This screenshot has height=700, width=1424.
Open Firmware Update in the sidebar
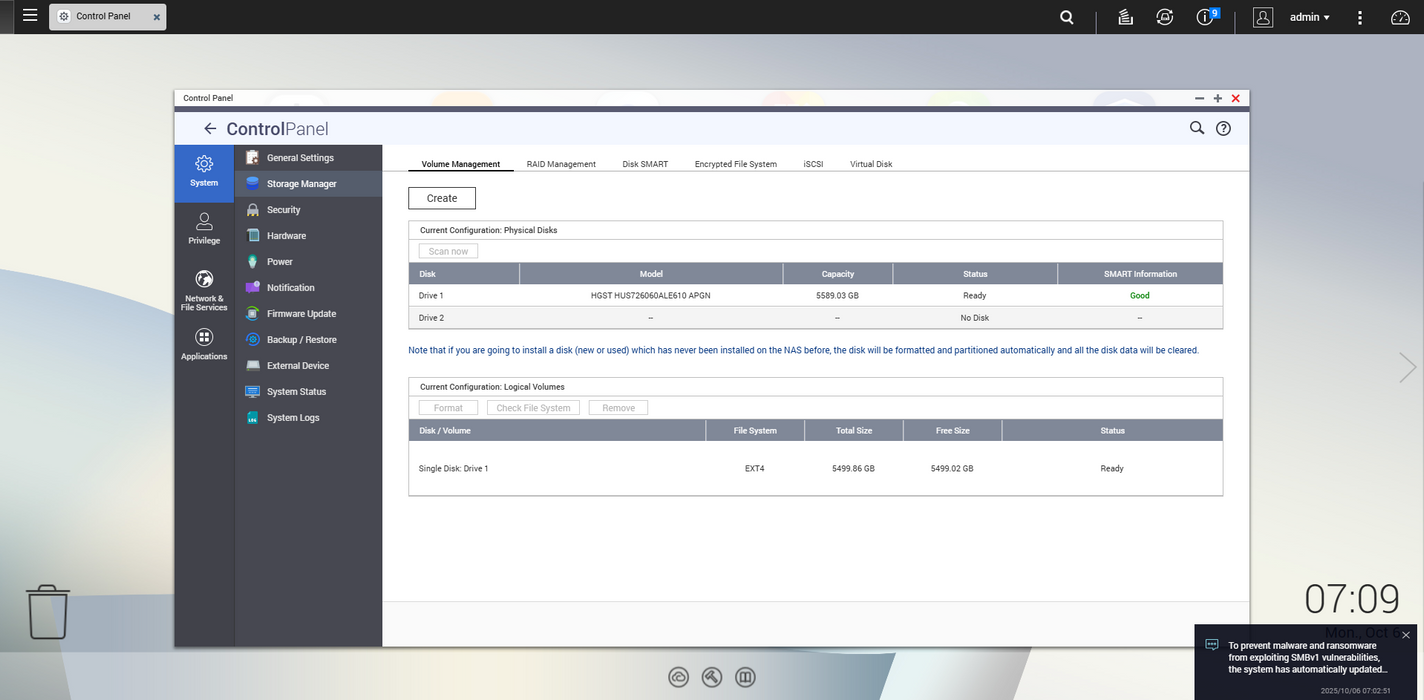301,314
